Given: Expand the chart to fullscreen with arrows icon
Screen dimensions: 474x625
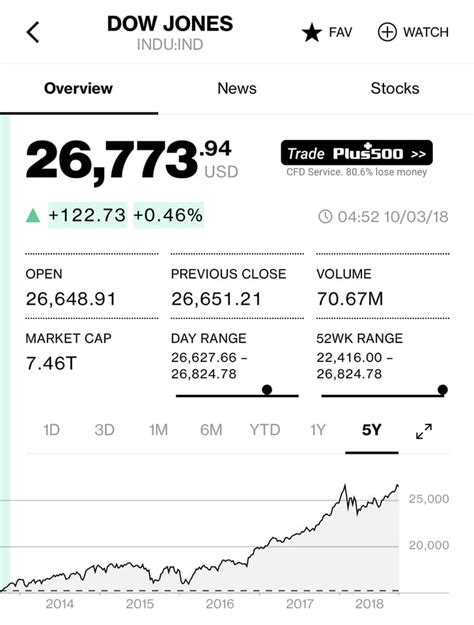Looking at the screenshot, I should (x=424, y=431).
